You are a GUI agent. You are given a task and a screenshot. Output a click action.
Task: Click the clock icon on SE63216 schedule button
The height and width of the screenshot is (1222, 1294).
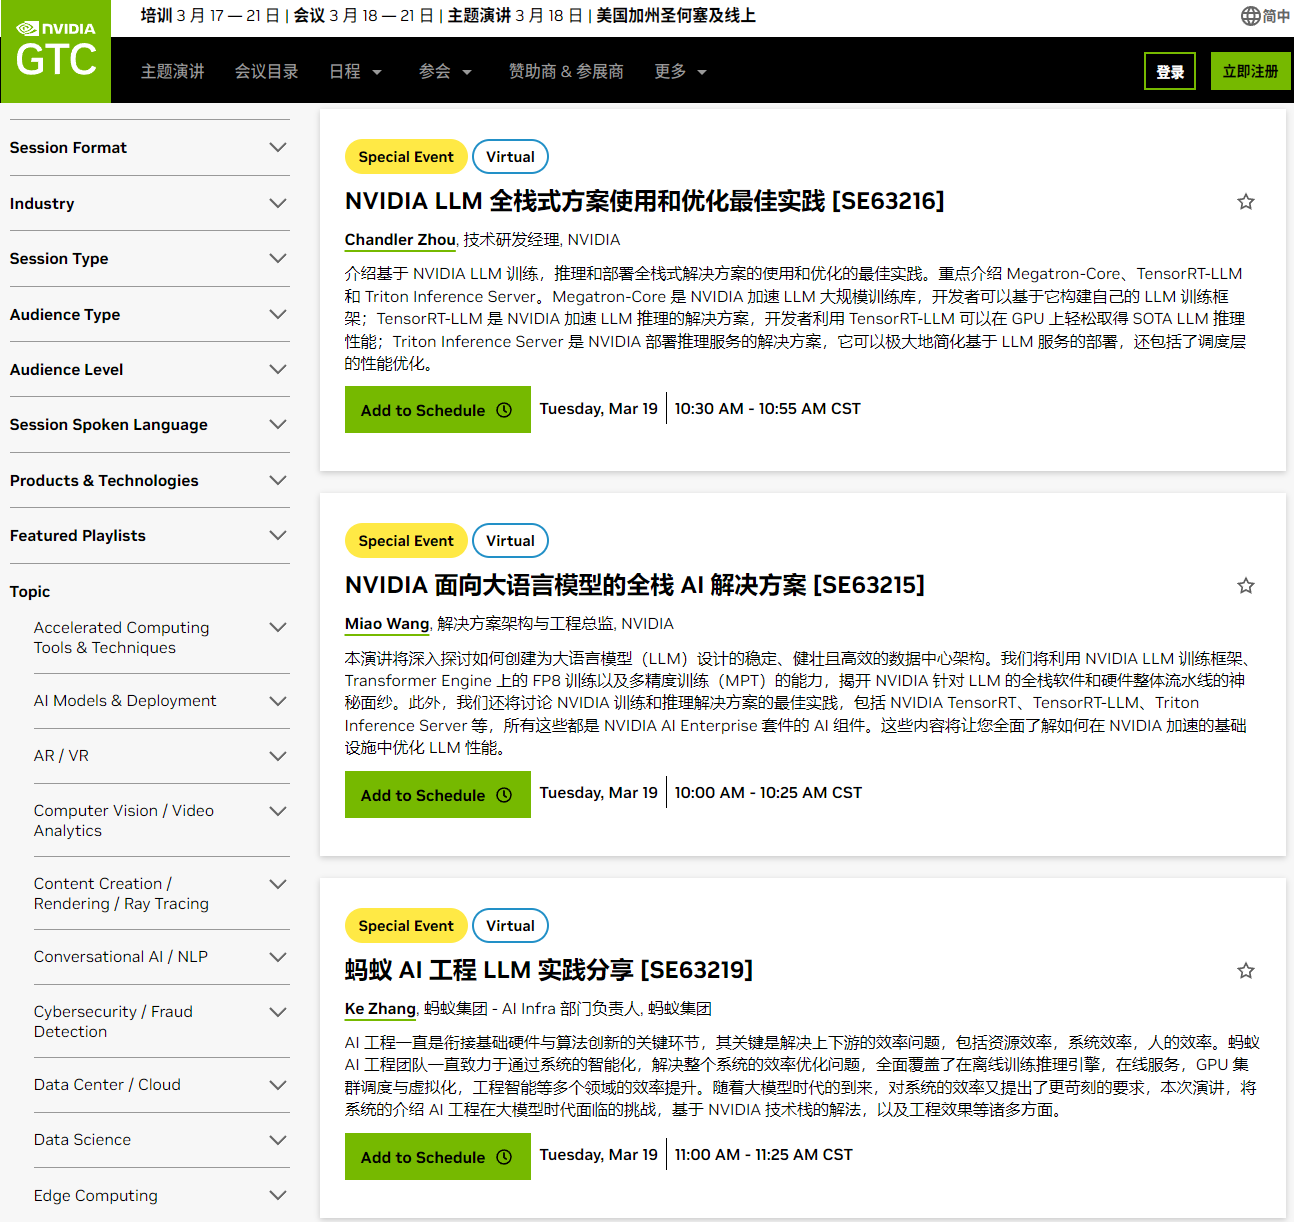(x=503, y=409)
